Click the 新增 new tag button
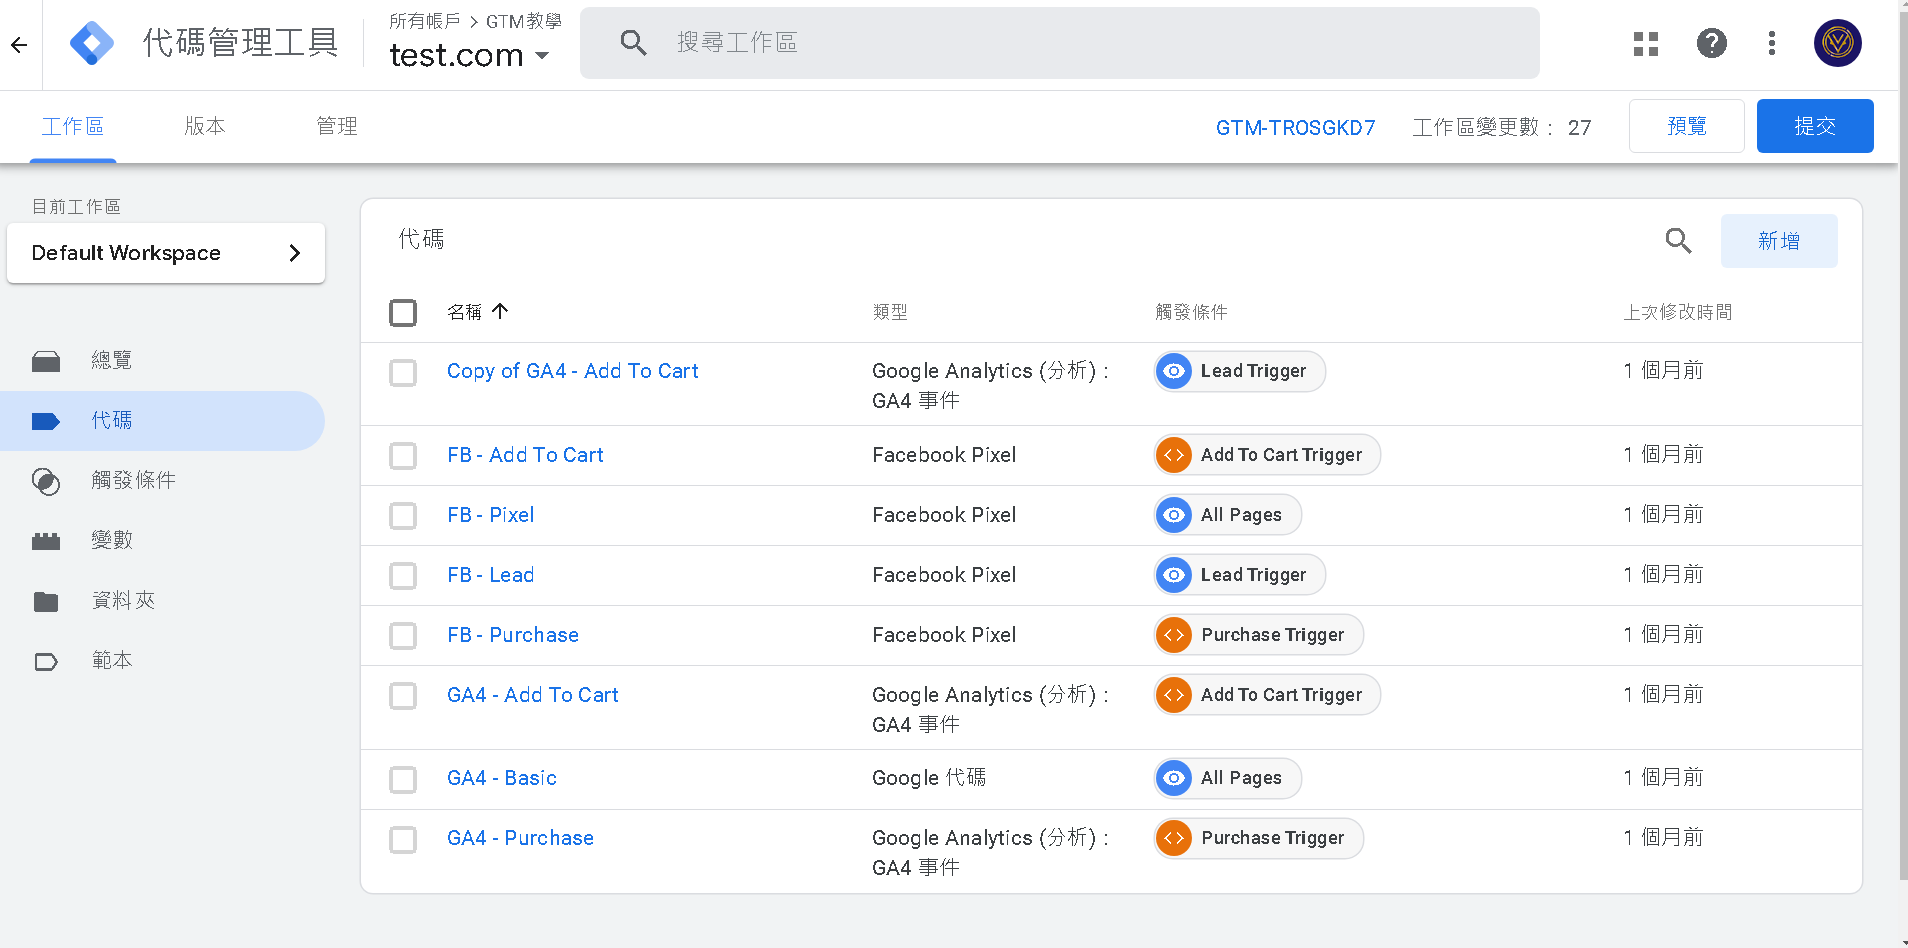Screen dimensions: 1908x948 [x=1779, y=241]
